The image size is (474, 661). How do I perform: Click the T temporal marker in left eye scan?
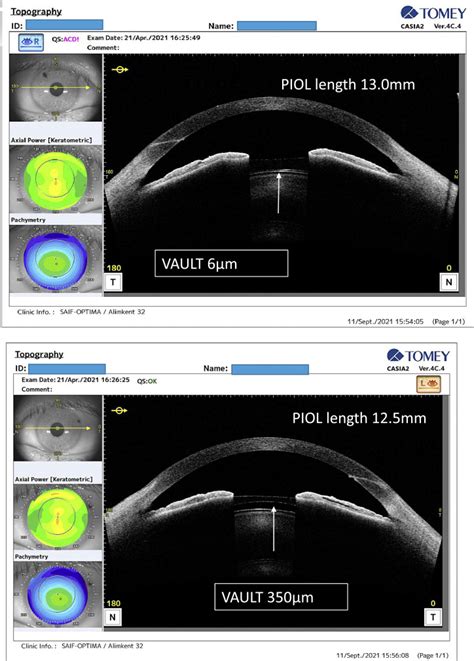433,617
